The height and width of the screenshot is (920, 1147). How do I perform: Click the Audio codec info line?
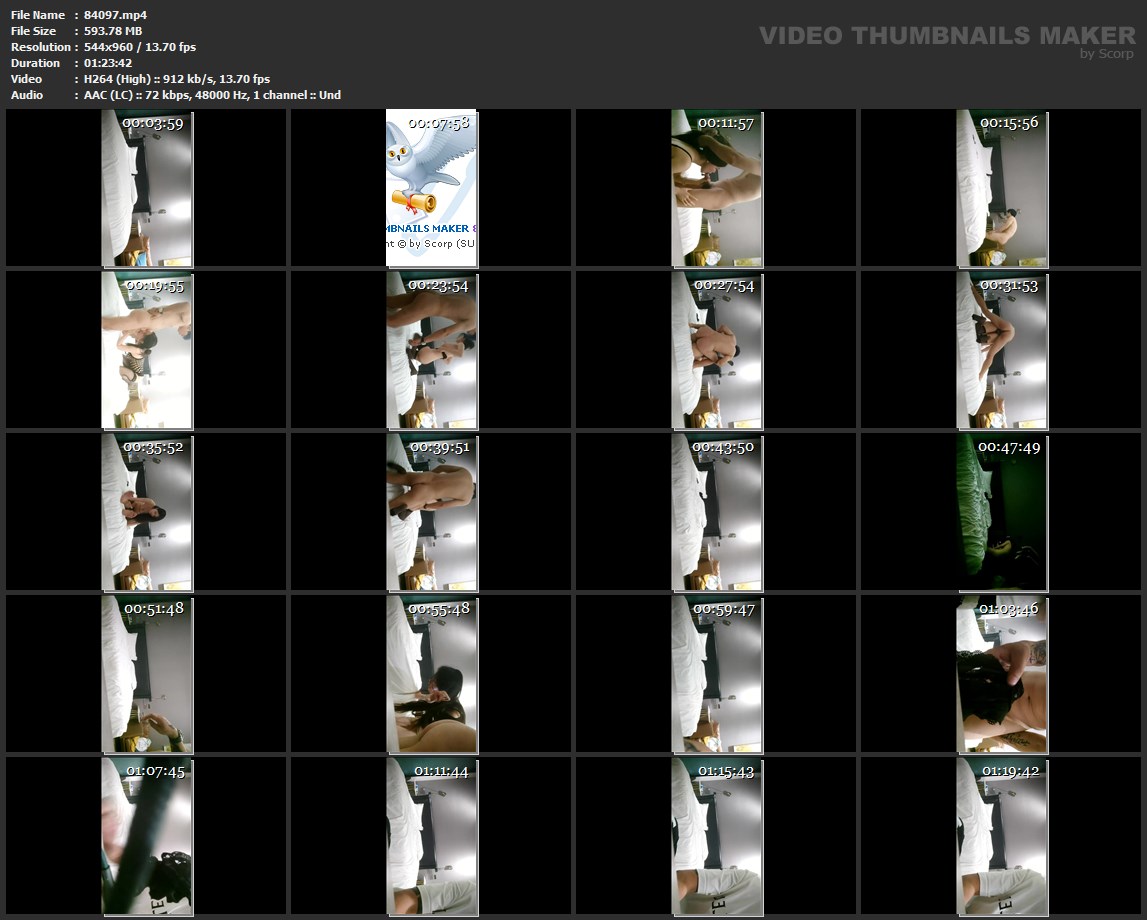(212, 95)
